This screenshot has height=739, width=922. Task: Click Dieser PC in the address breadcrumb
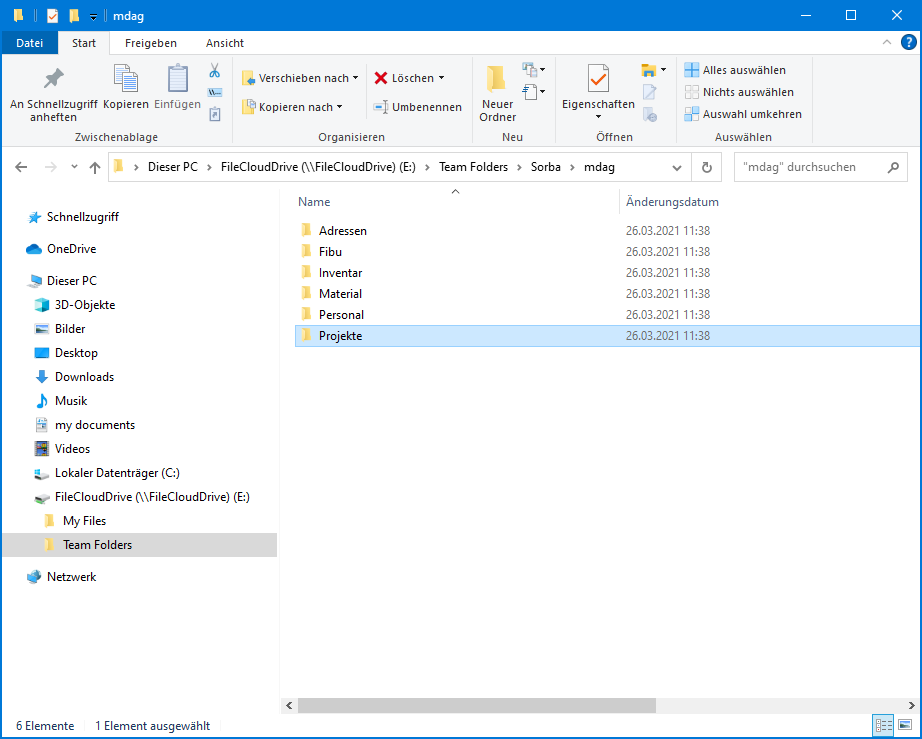click(x=173, y=167)
